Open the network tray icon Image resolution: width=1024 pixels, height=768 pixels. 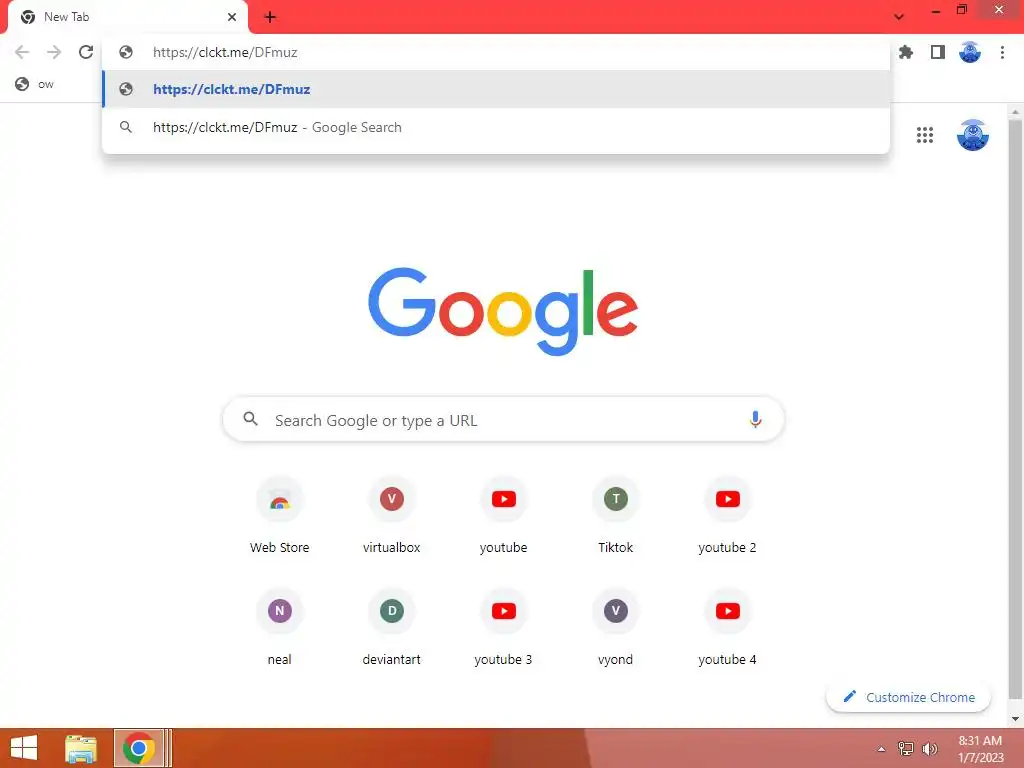click(x=906, y=749)
